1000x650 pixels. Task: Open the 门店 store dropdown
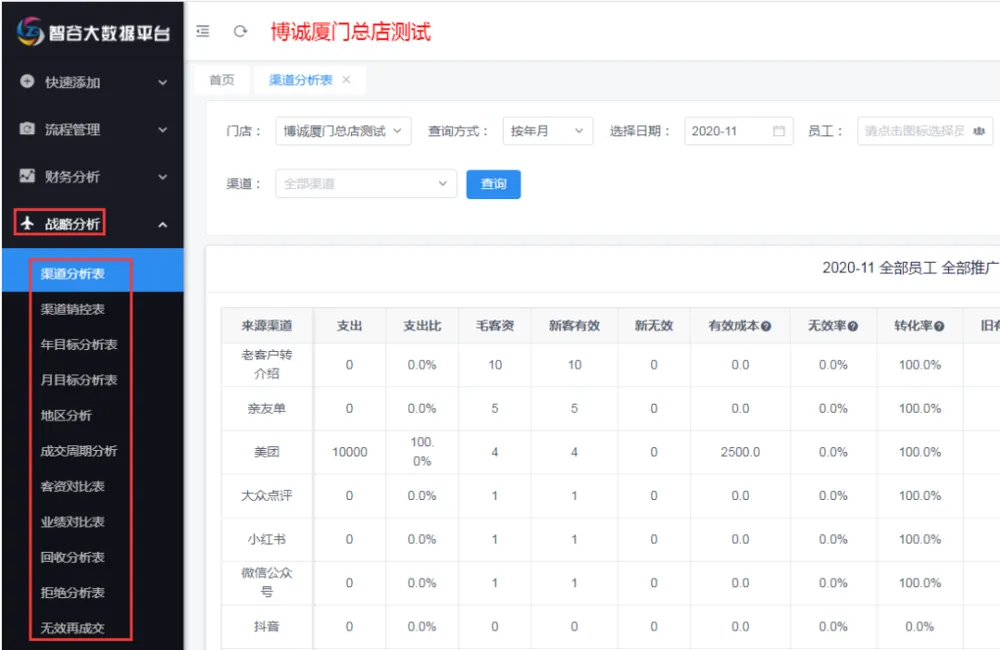click(343, 131)
